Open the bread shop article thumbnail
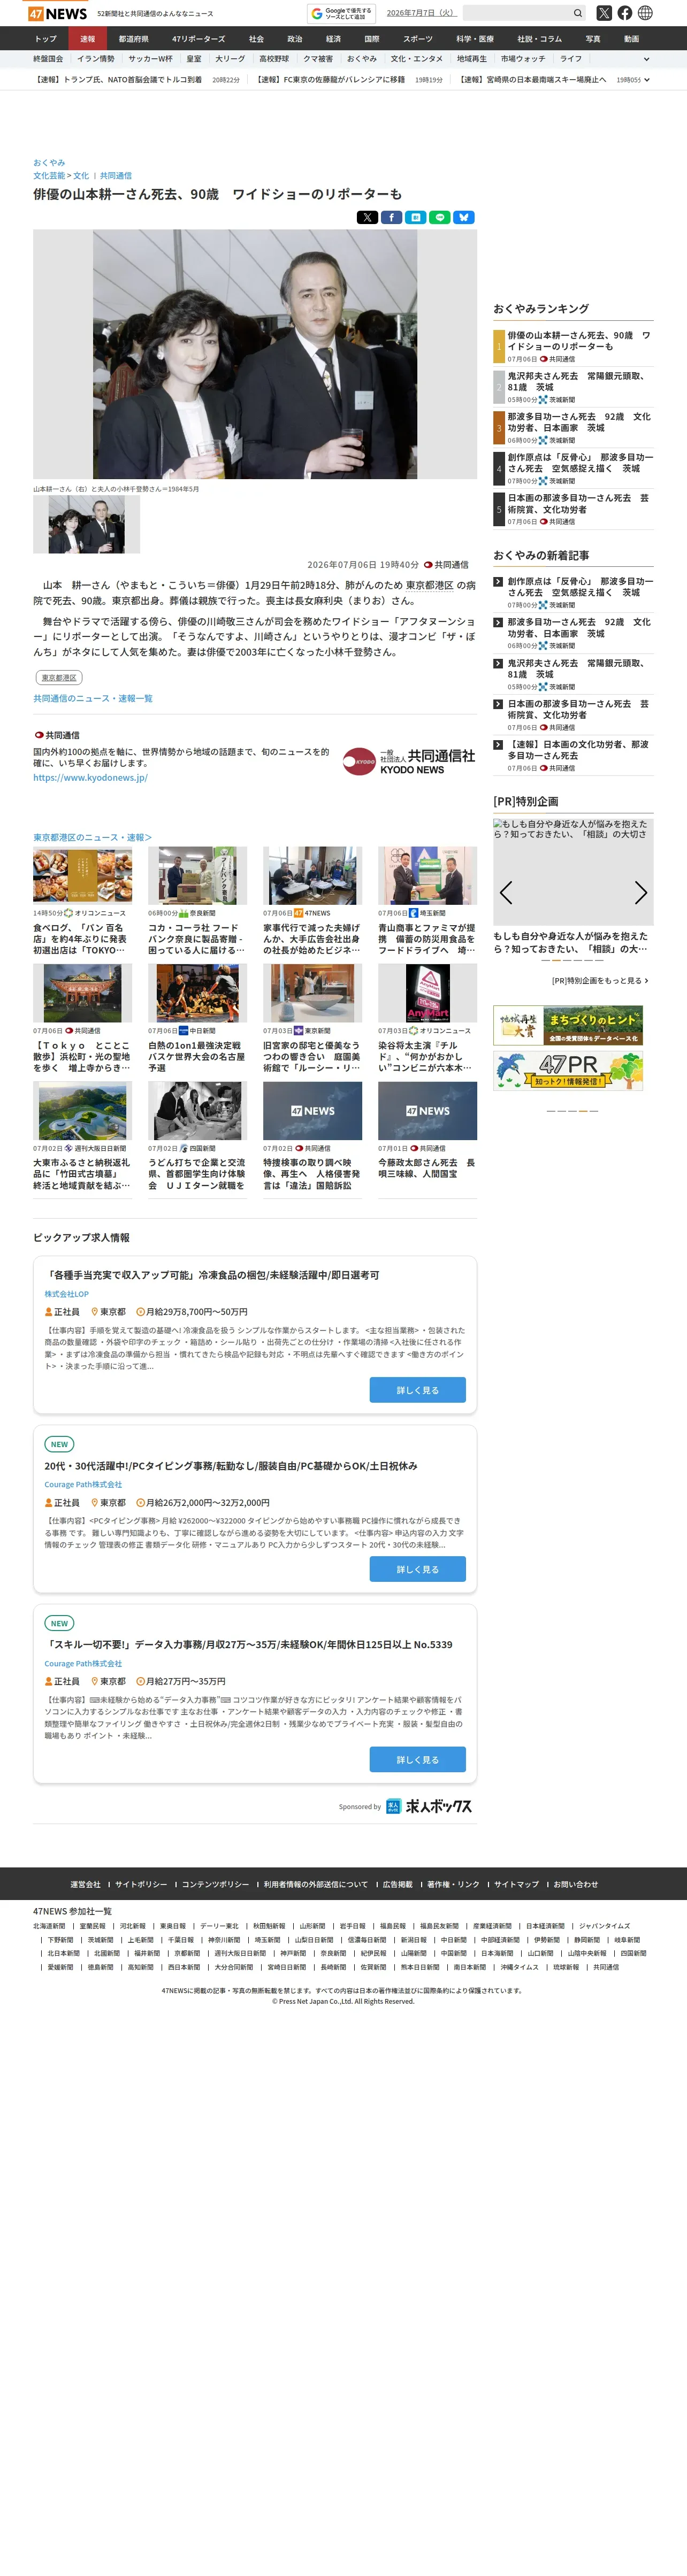 coord(82,875)
